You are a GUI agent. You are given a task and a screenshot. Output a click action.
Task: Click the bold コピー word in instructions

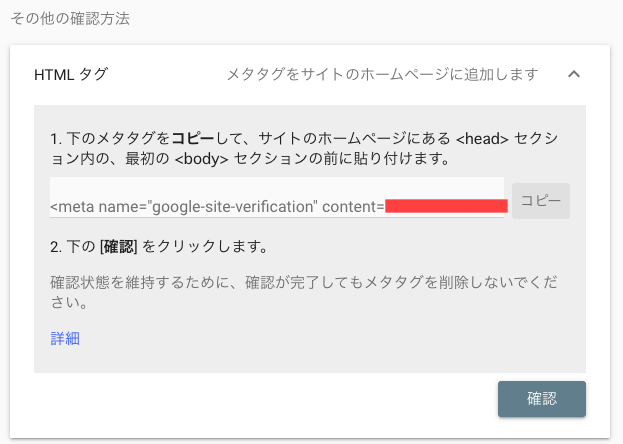pos(193,138)
